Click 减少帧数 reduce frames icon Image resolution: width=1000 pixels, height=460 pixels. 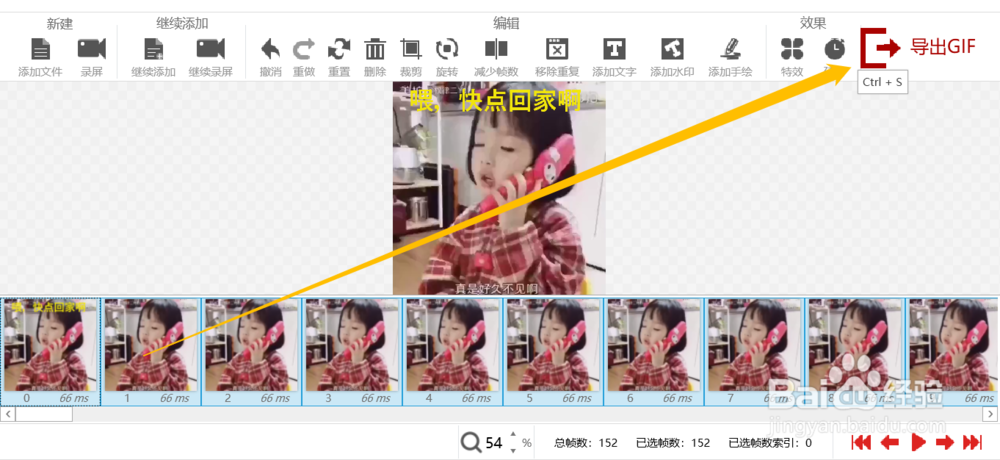click(x=496, y=49)
